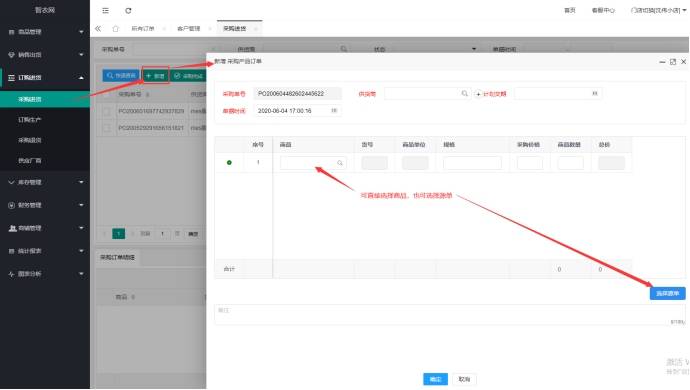Click the blue select-order button at the table's lower right
This screenshot has width=690, height=390.
point(668,293)
